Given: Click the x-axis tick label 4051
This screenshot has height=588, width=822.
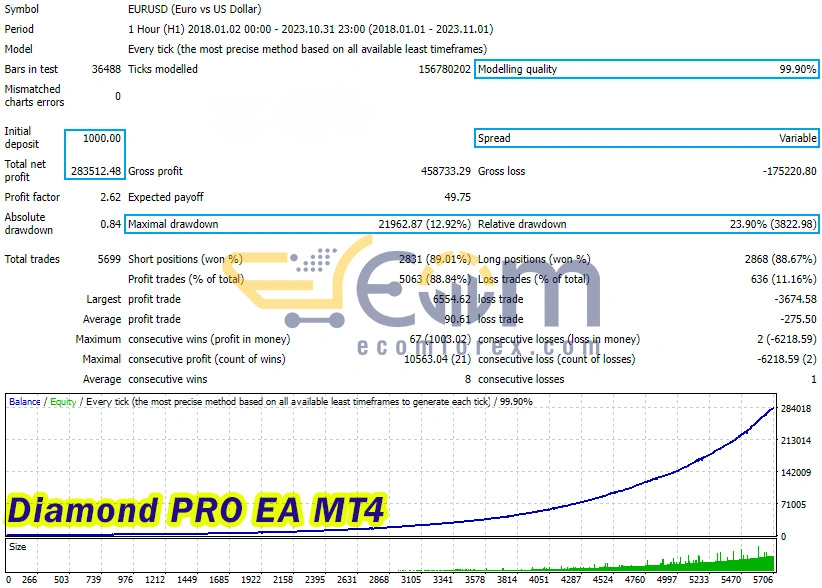Looking at the screenshot, I should 538,579.
